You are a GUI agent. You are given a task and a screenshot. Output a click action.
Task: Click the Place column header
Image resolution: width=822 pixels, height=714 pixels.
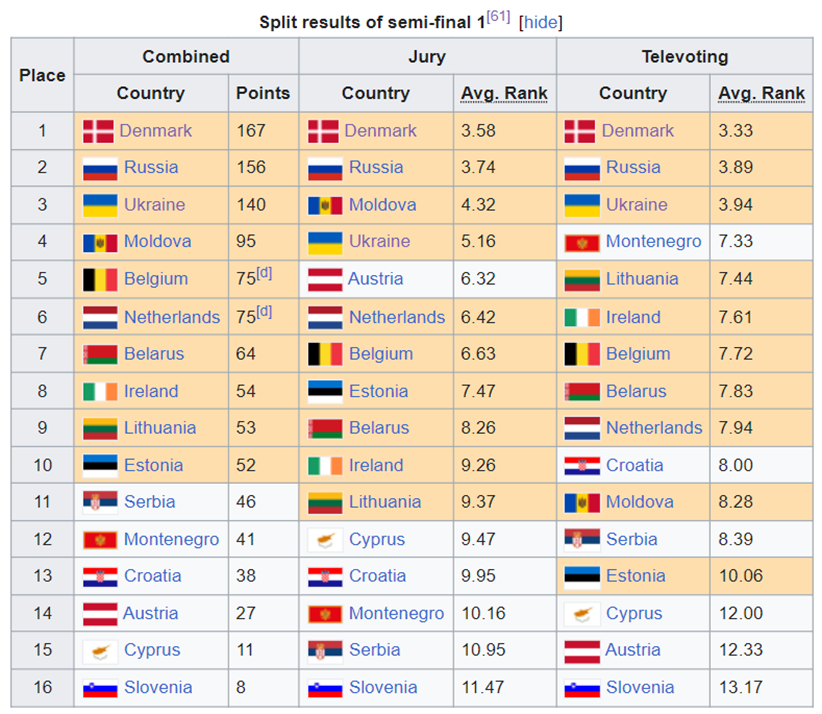[42, 75]
